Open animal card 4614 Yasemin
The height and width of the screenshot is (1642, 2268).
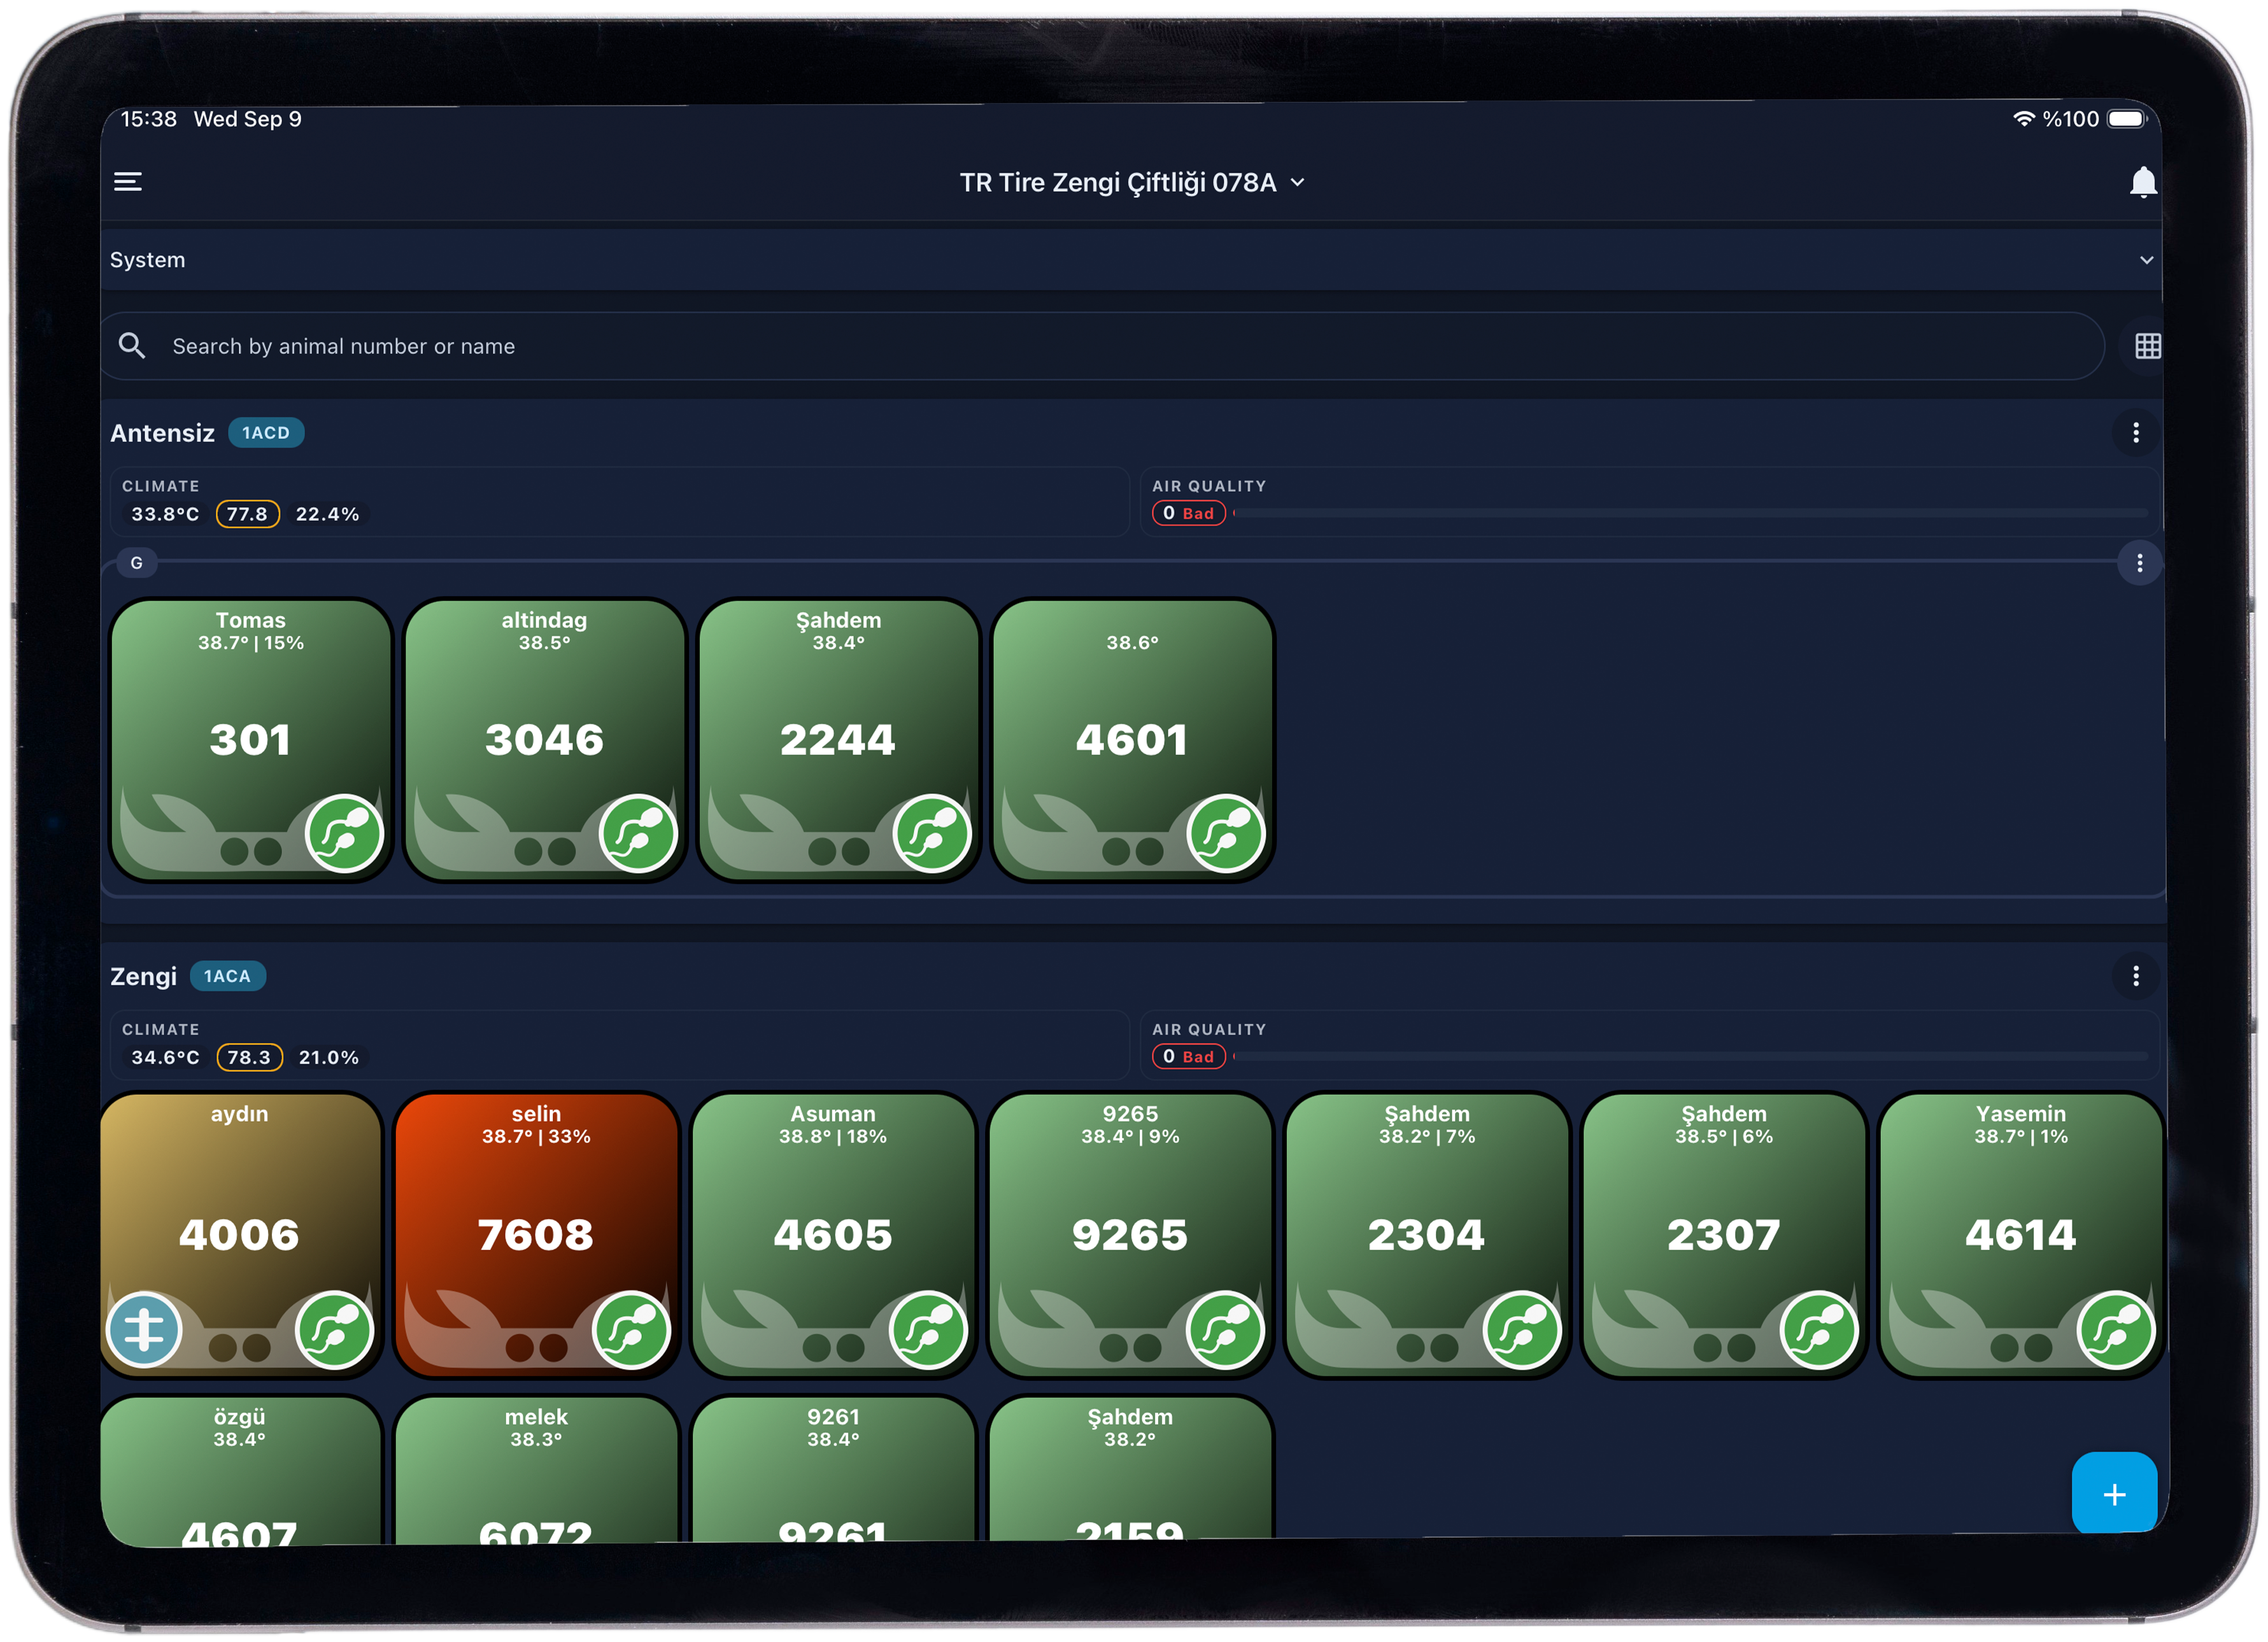tap(2021, 1235)
